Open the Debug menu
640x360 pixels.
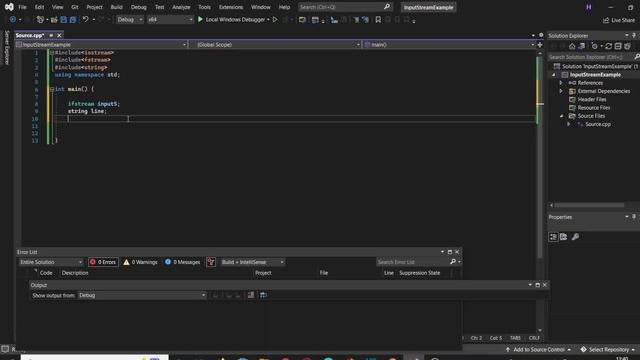point(138,7)
